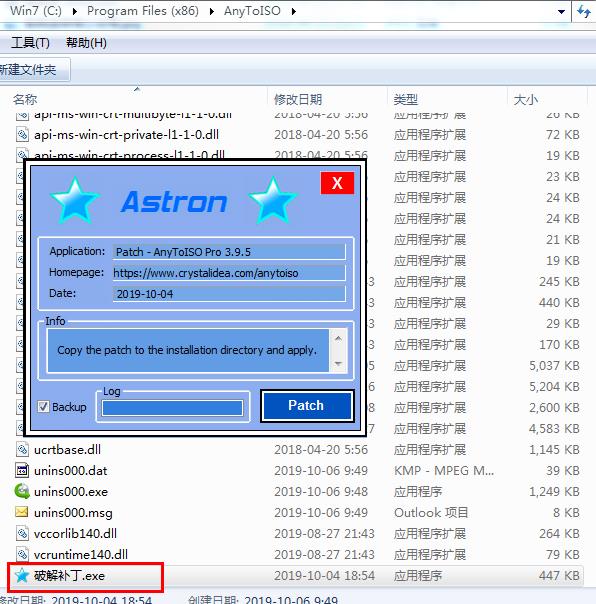Viewport: 596px width, 604px height.
Task: Select the unins000.msg envelope icon
Action: click(x=22, y=512)
